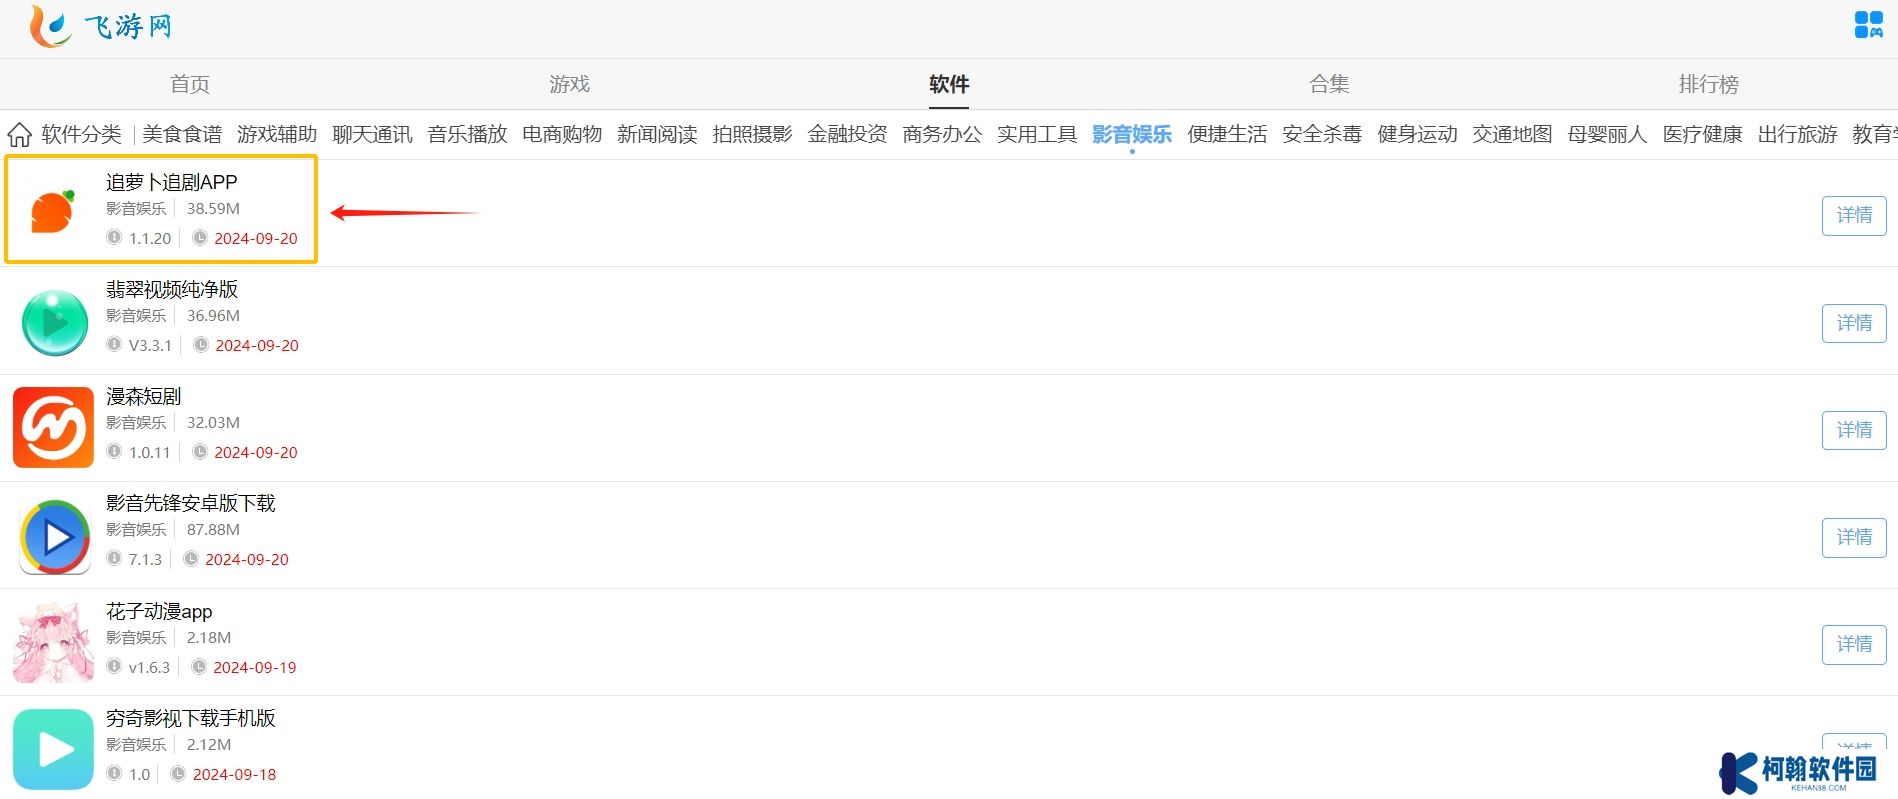Select the 实用工具 category
The height and width of the screenshot is (799, 1898).
(x=1037, y=134)
